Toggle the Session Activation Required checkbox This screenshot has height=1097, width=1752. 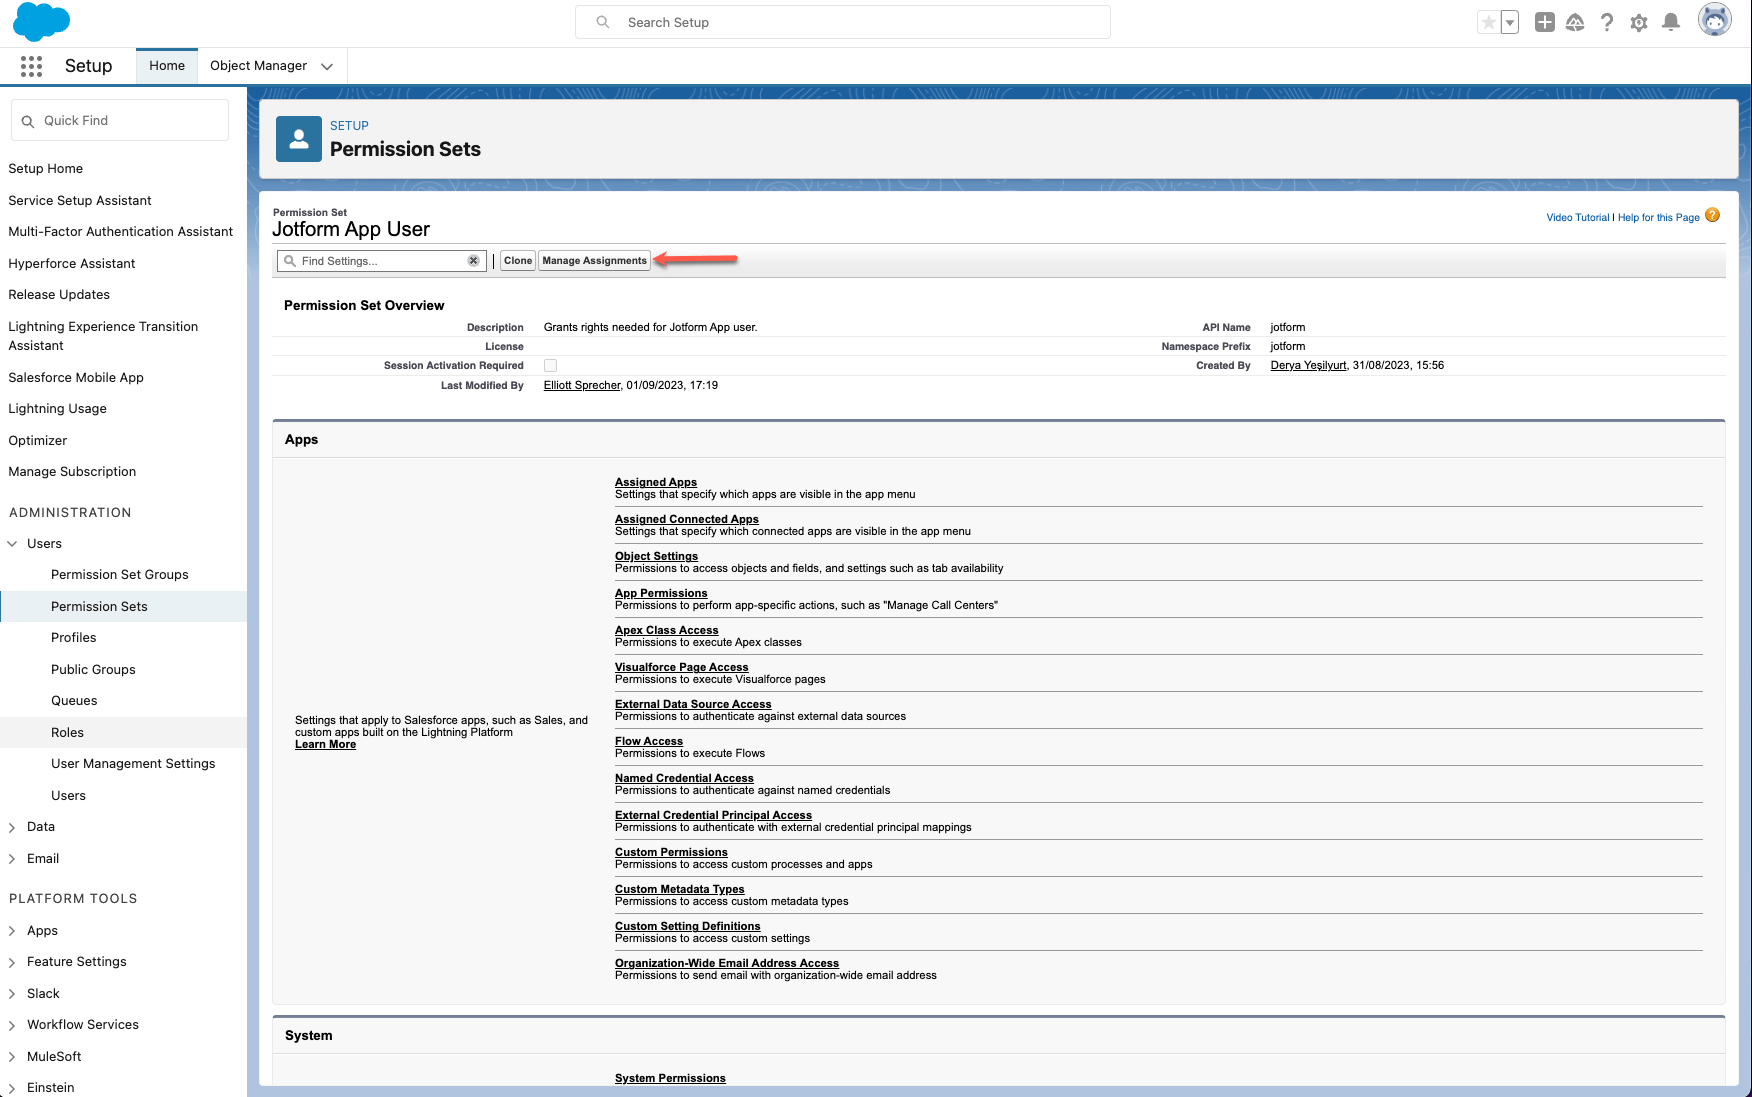[x=550, y=366]
